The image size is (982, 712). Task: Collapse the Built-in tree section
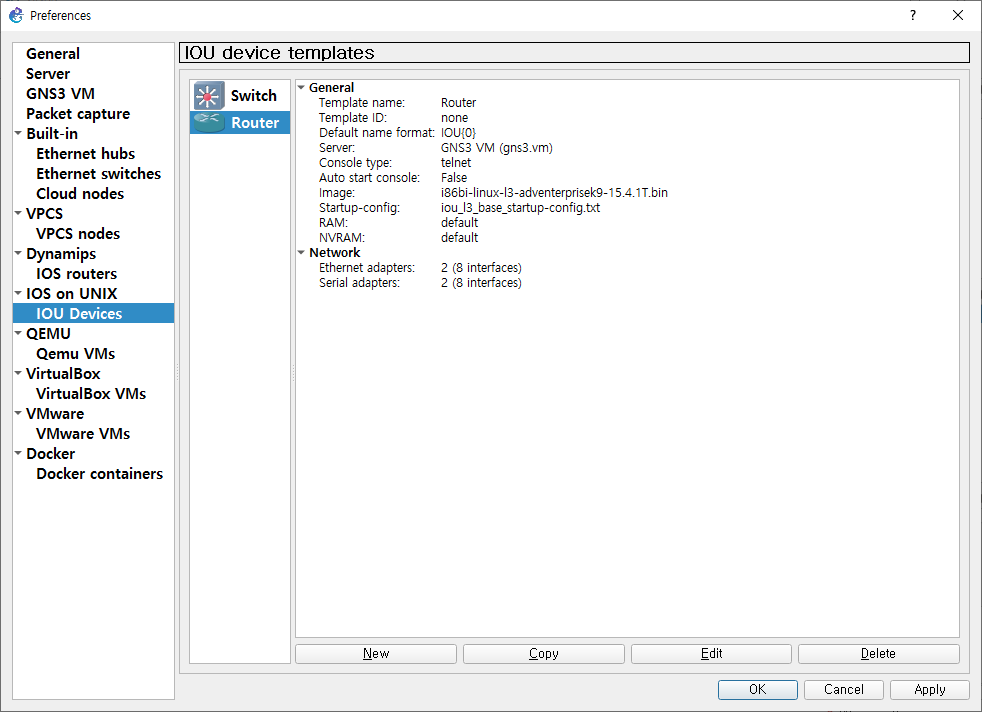click(x=18, y=133)
